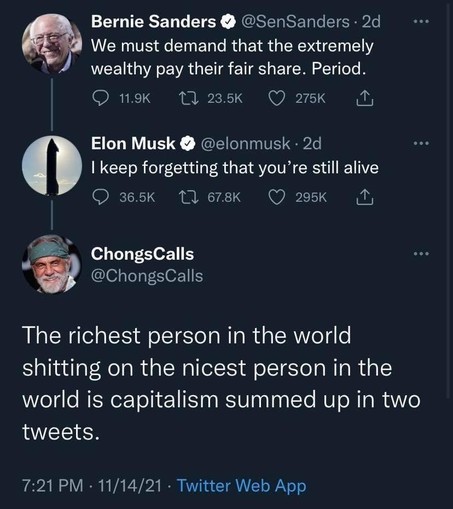
Task: Retweet Elon Musk's tweet
Action: [x=189, y=197]
